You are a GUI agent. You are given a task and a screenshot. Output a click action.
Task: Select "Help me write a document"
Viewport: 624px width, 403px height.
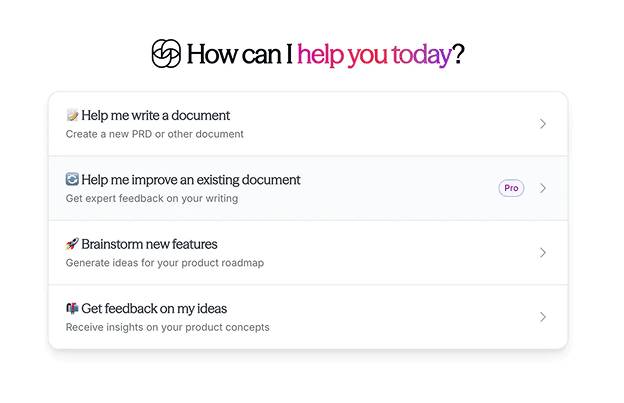click(x=156, y=116)
